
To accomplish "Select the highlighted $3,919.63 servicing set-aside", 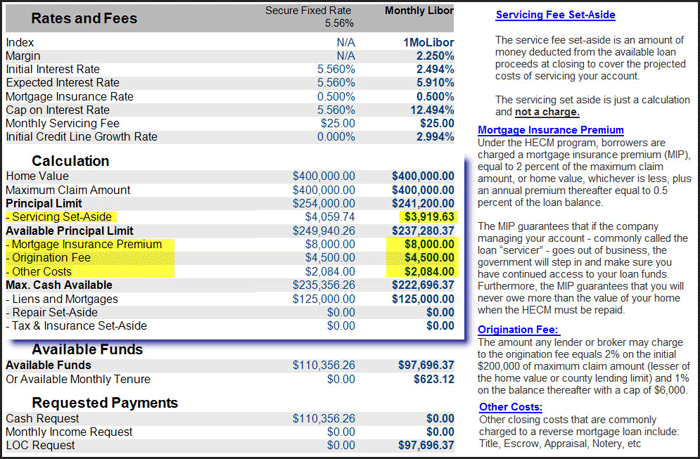I will click(429, 217).
